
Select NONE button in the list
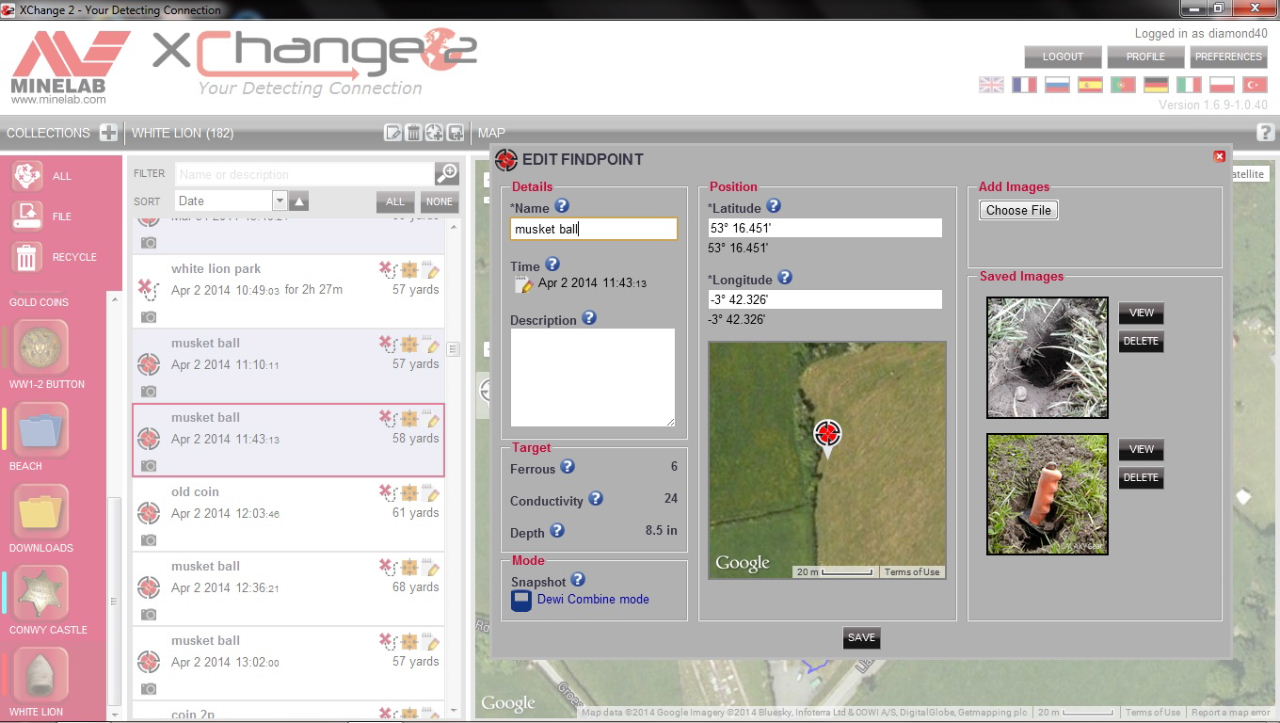[438, 201]
